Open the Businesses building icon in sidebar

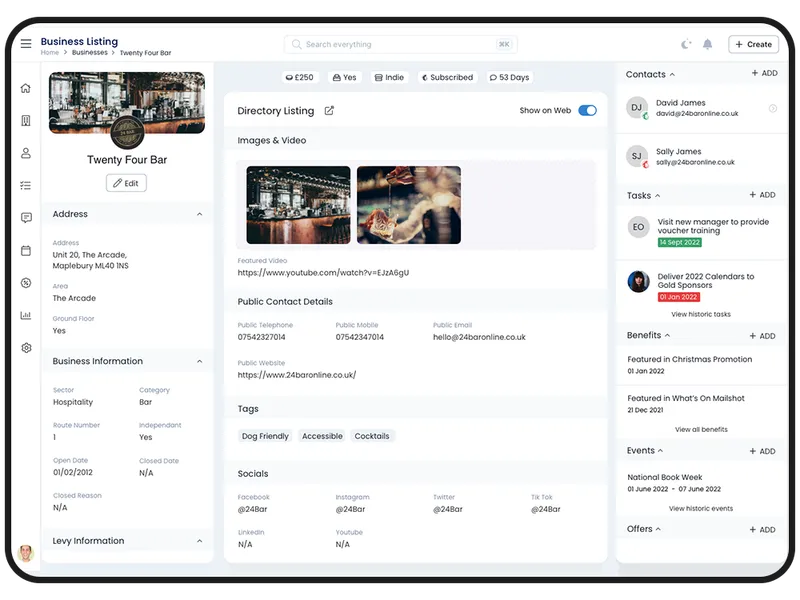(x=26, y=121)
